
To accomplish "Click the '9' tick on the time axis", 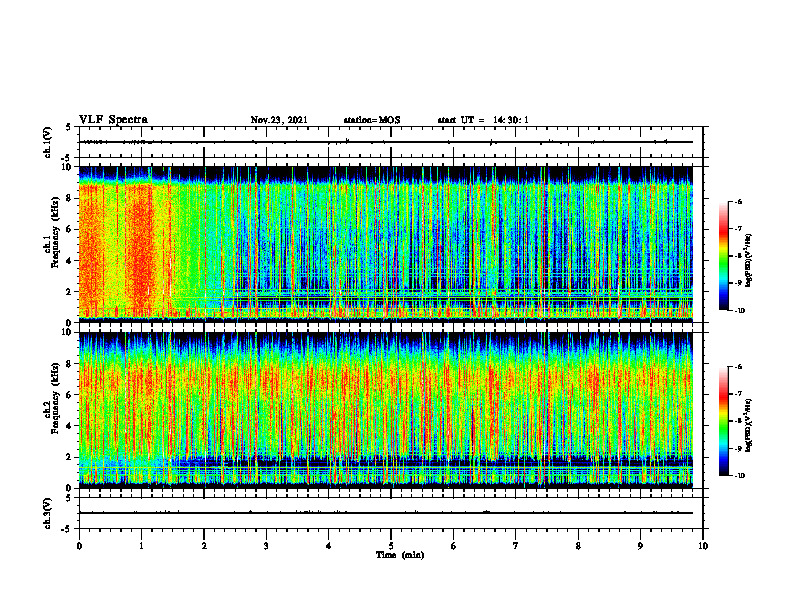I will [640, 546].
